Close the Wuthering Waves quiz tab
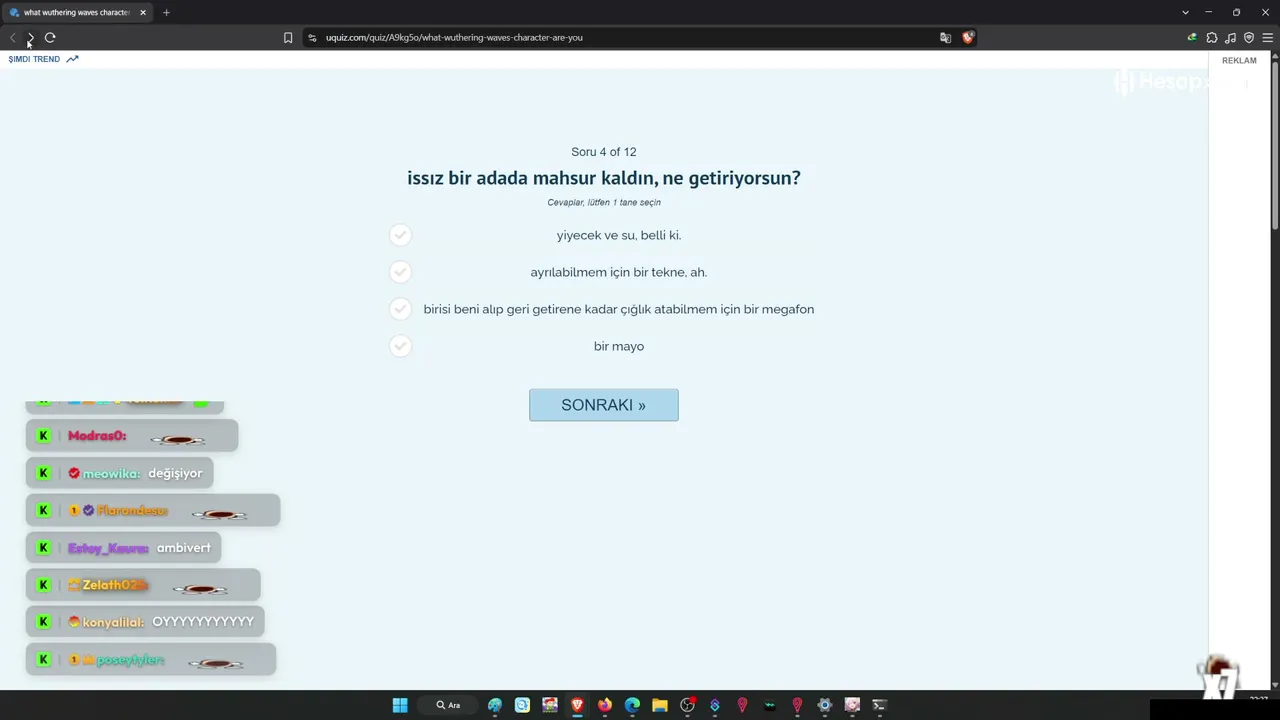 point(143,12)
